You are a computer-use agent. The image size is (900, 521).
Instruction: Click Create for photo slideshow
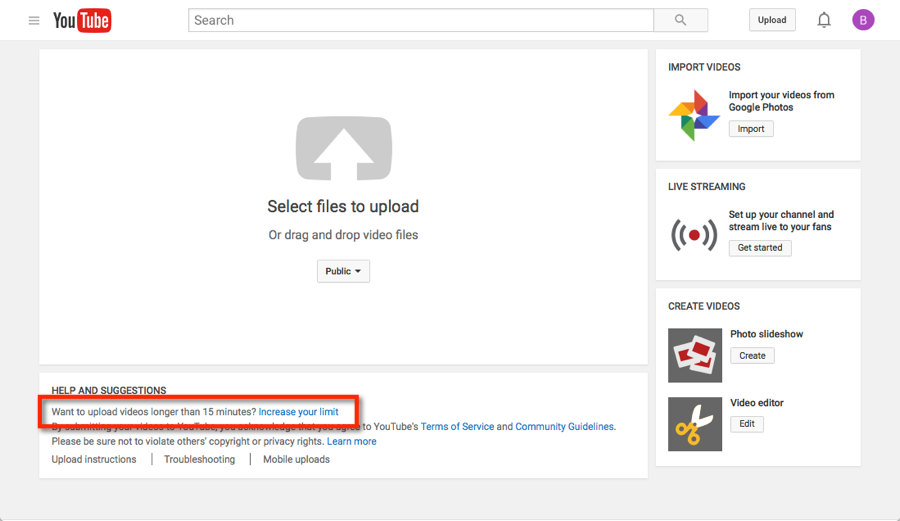(752, 356)
